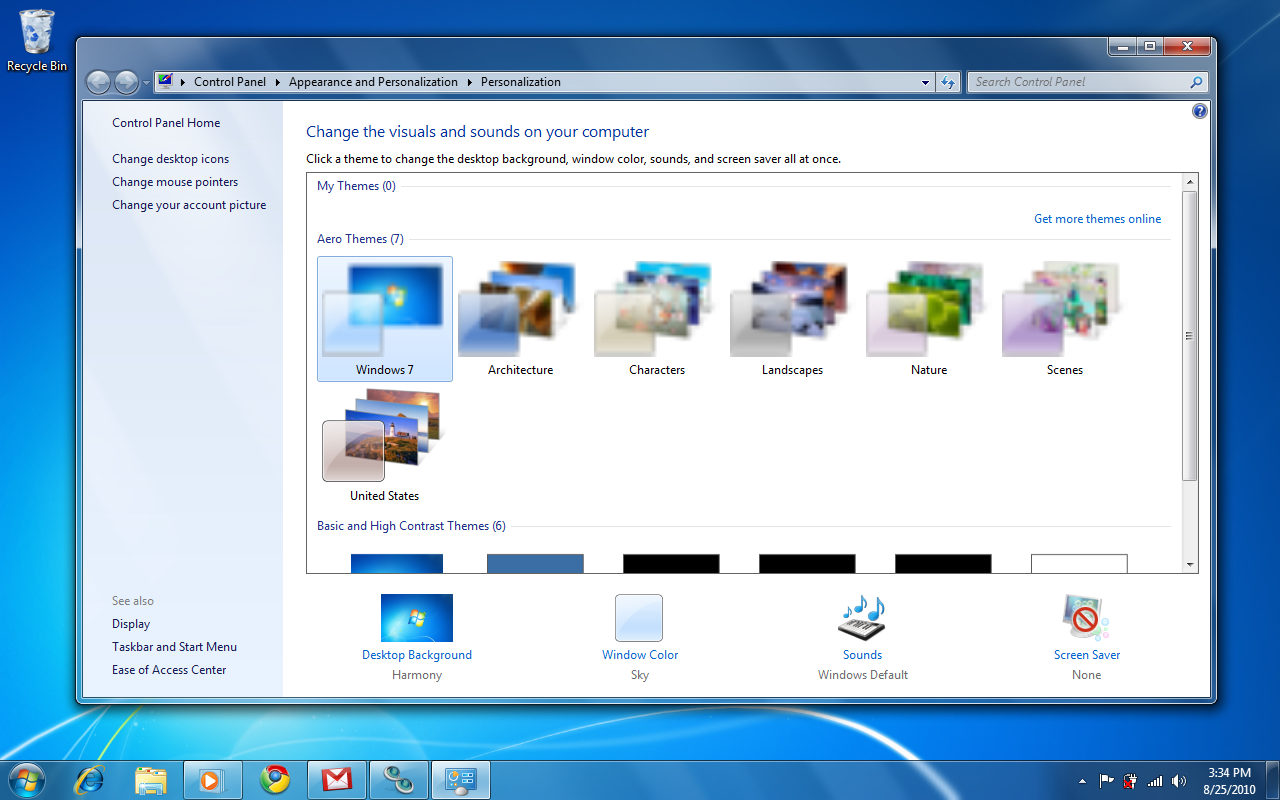Open Gmail icon on taskbar
This screenshot has height=800, width=1280.
pyautogui.click(x=337, y=779)
